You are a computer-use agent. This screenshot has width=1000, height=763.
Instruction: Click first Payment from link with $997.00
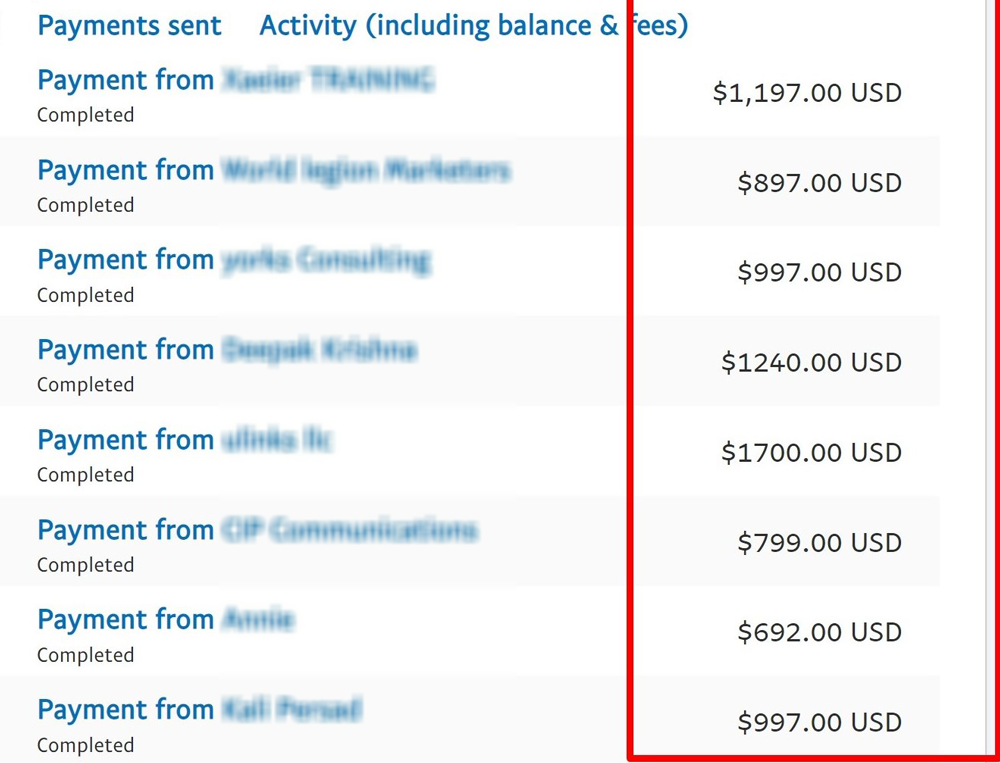(x=233, y=261)
